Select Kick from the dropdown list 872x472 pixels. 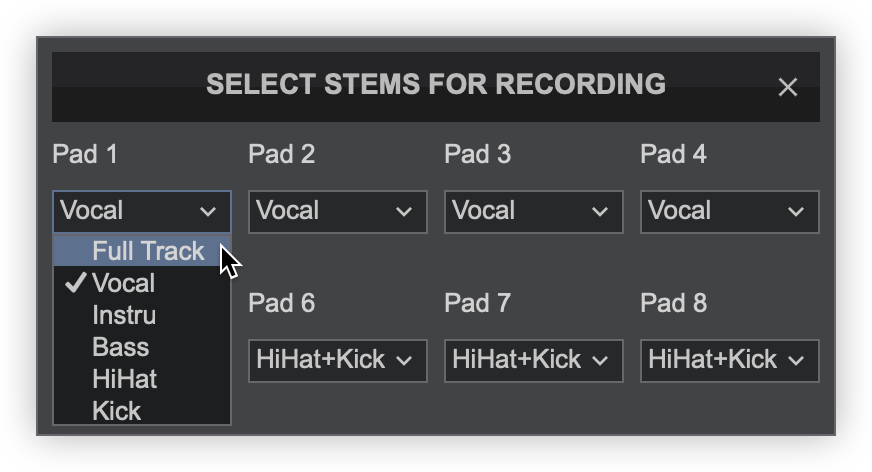tap(116, 410)
